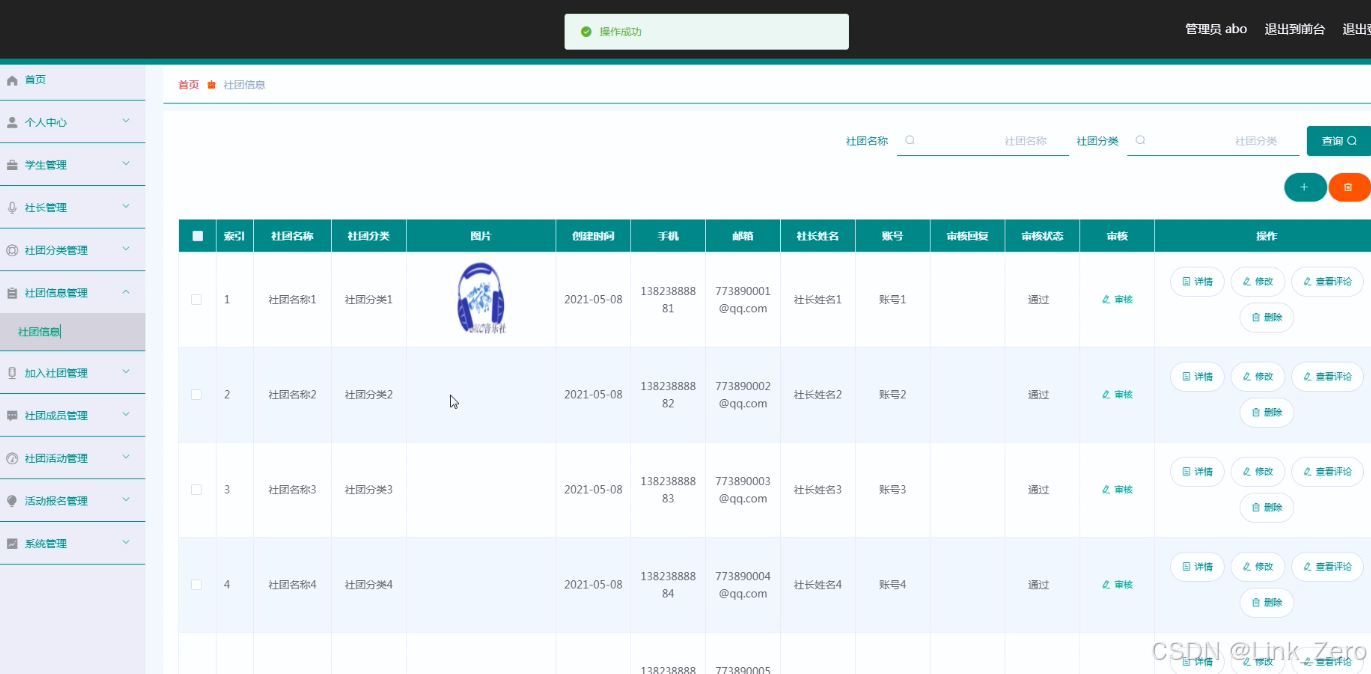Expand the 社团活动管理 chevron

click(x=126, y=457)
